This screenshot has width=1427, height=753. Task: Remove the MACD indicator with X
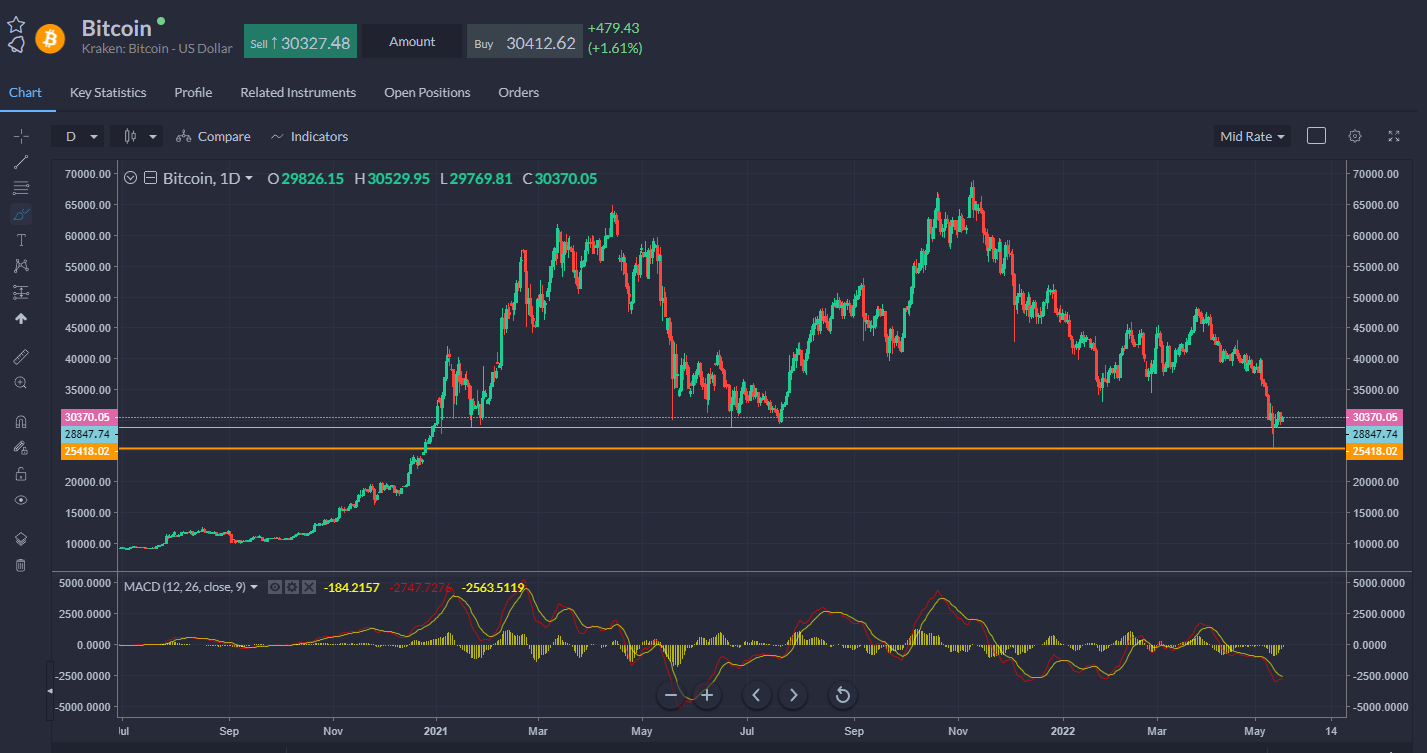(x=308, y=587)
